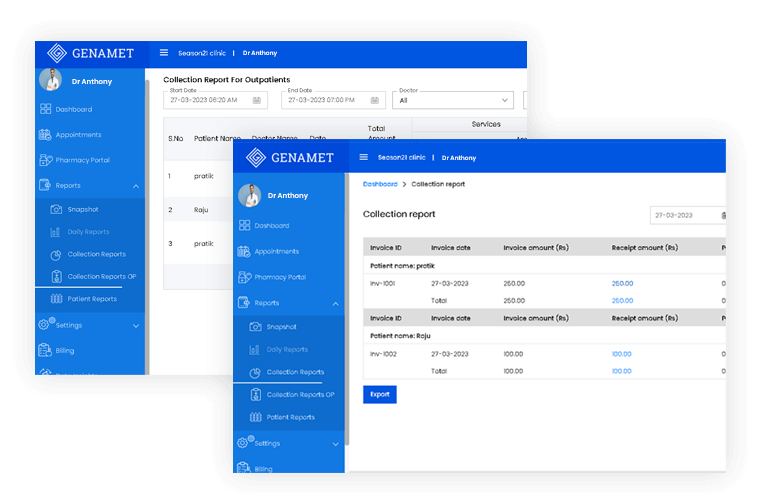
Task: Click the Snapshot camera icon in back sidebar
Action: [56, 209]
